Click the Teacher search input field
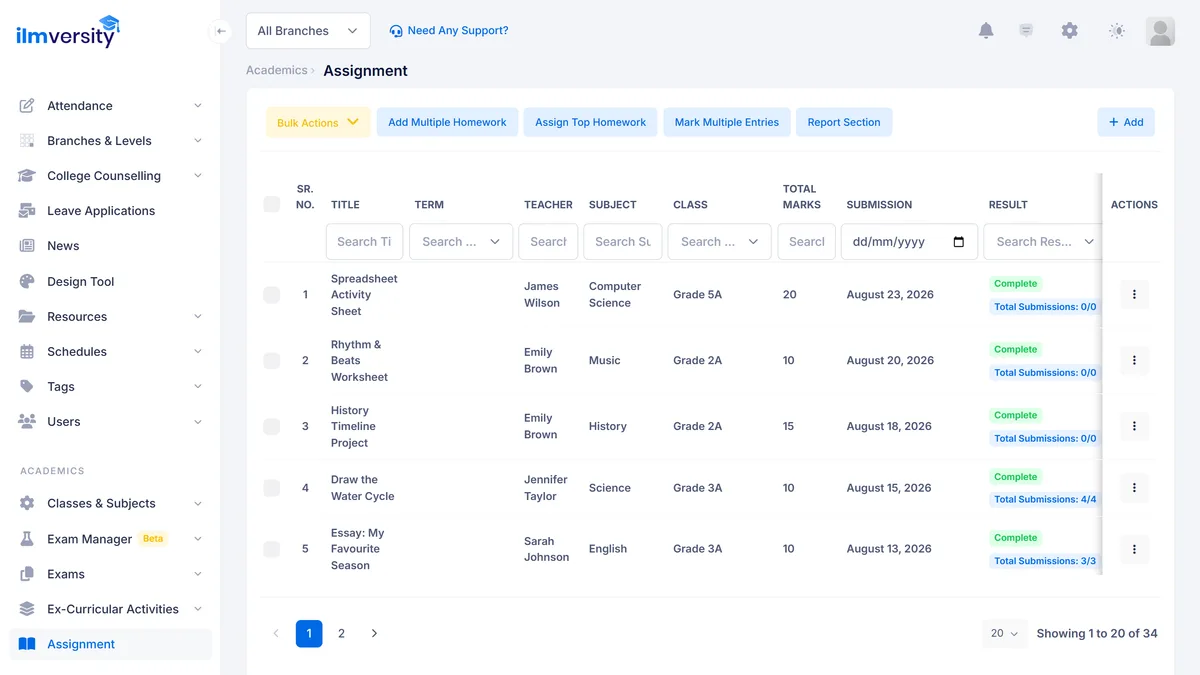Screen dimensions: 1200x675 tap(548, 242)
